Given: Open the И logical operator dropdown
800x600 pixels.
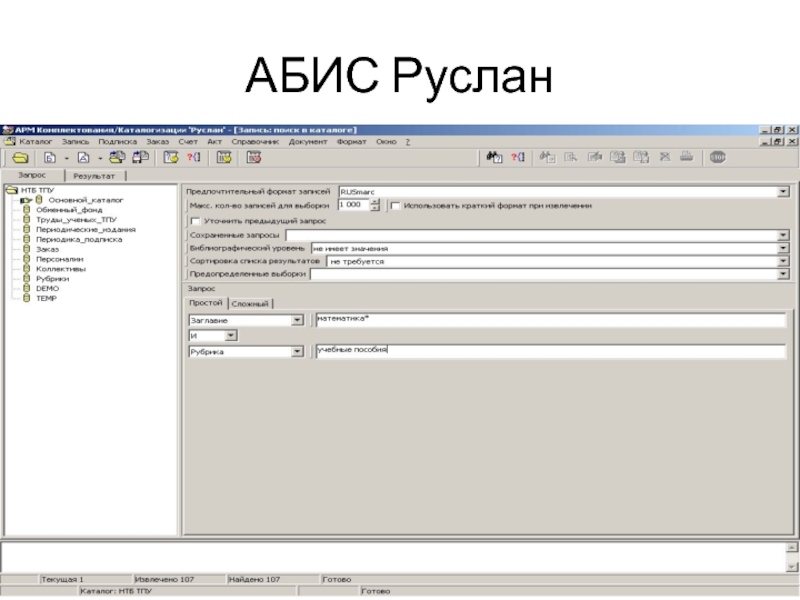Looking at the screenshot, I should [231, 336].
